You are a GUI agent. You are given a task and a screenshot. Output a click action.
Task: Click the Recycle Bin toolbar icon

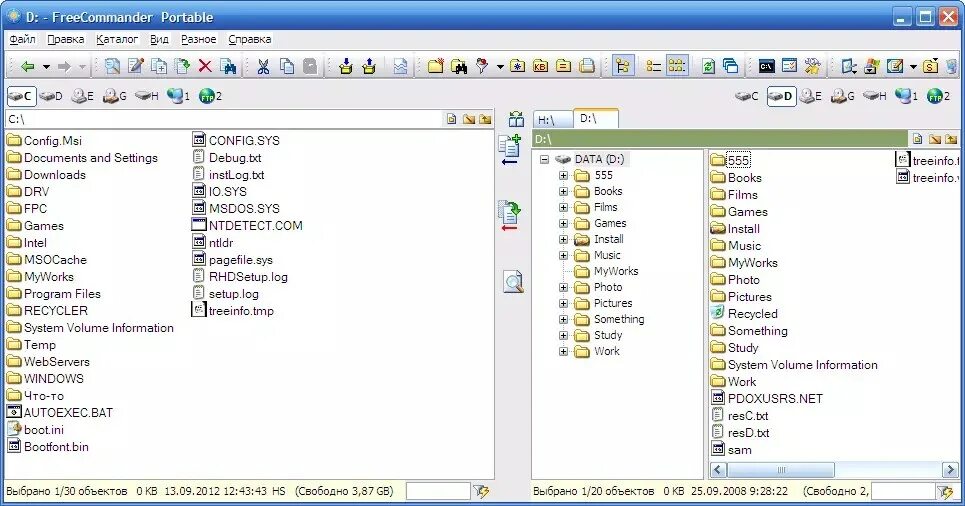pyautogui.click(x=953, y=66)
